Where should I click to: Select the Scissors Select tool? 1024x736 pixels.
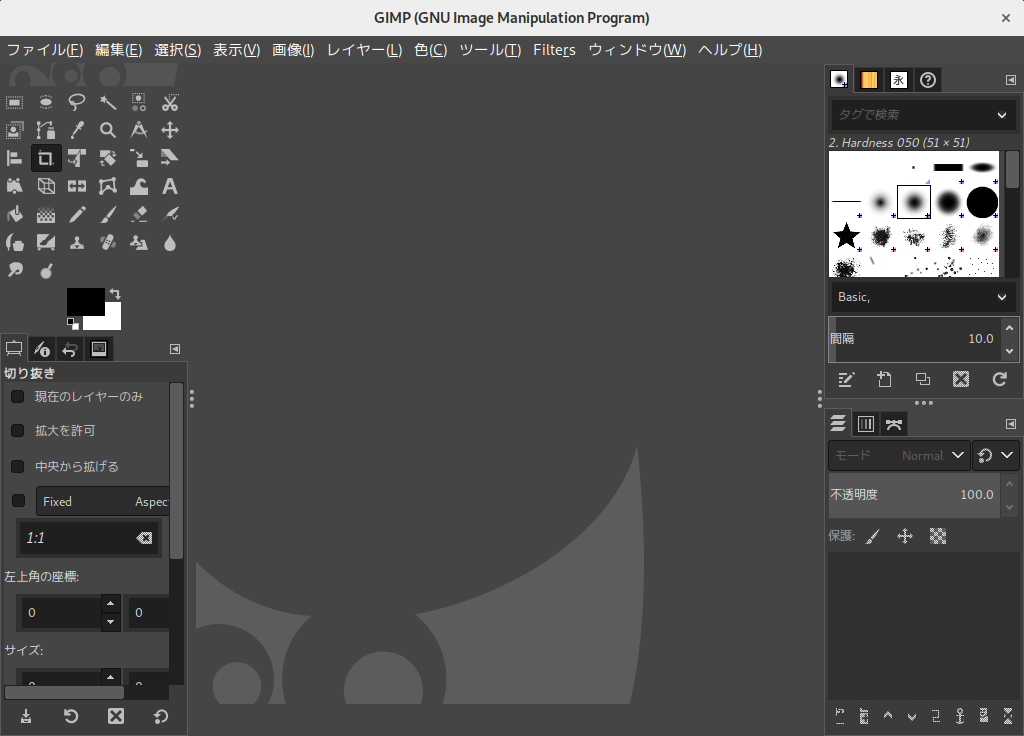170,103
